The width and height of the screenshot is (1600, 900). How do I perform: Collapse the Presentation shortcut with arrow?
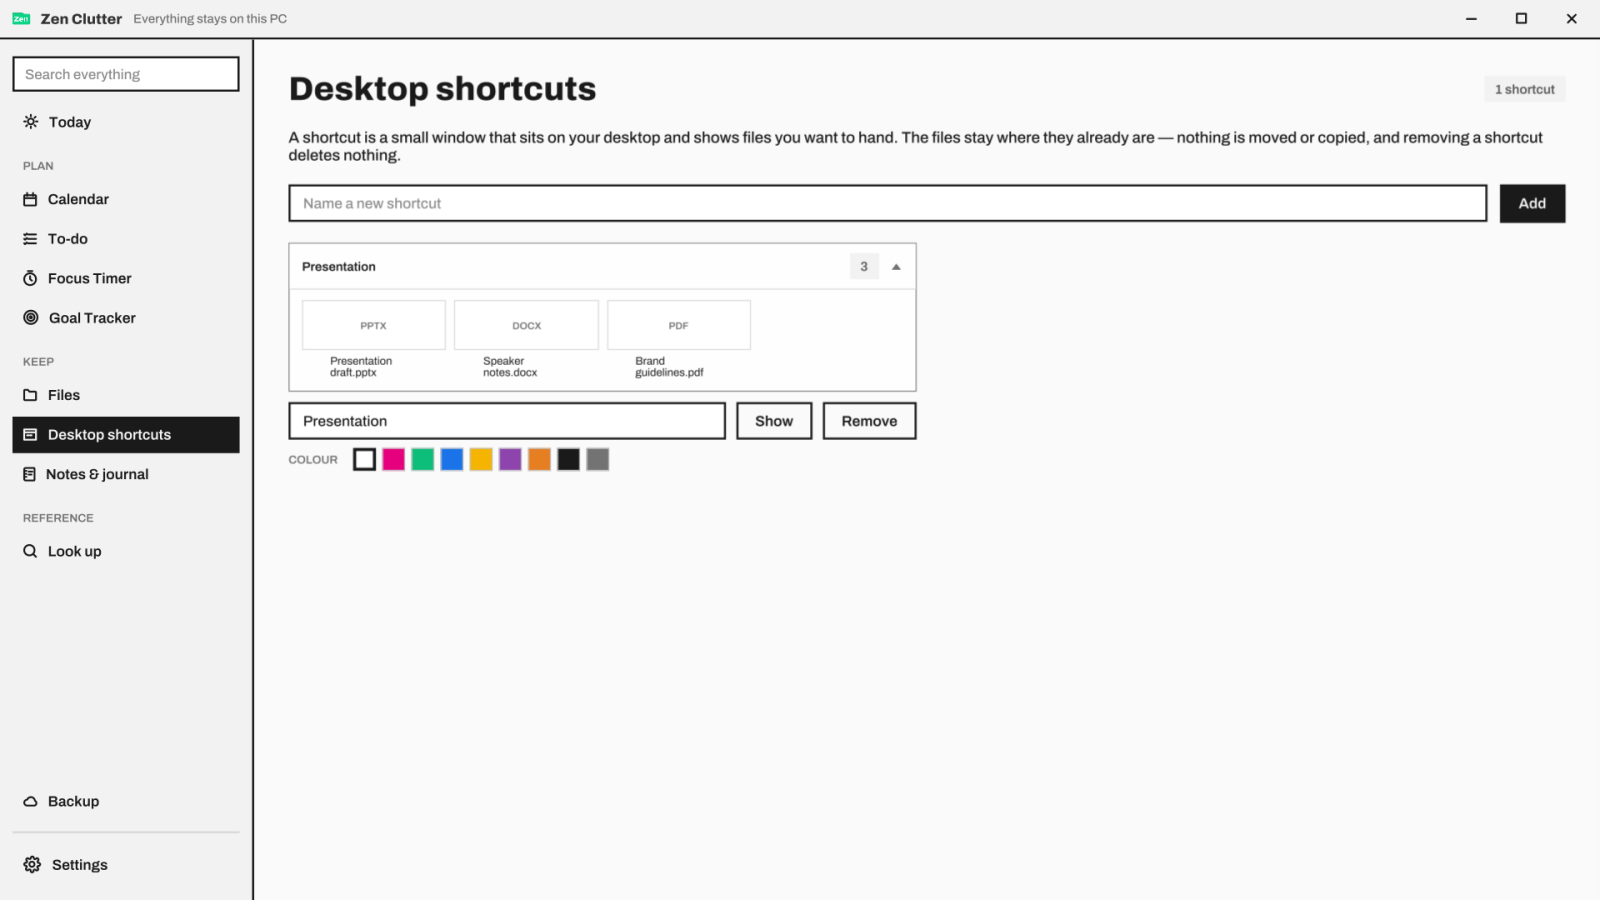pos(896,267)
